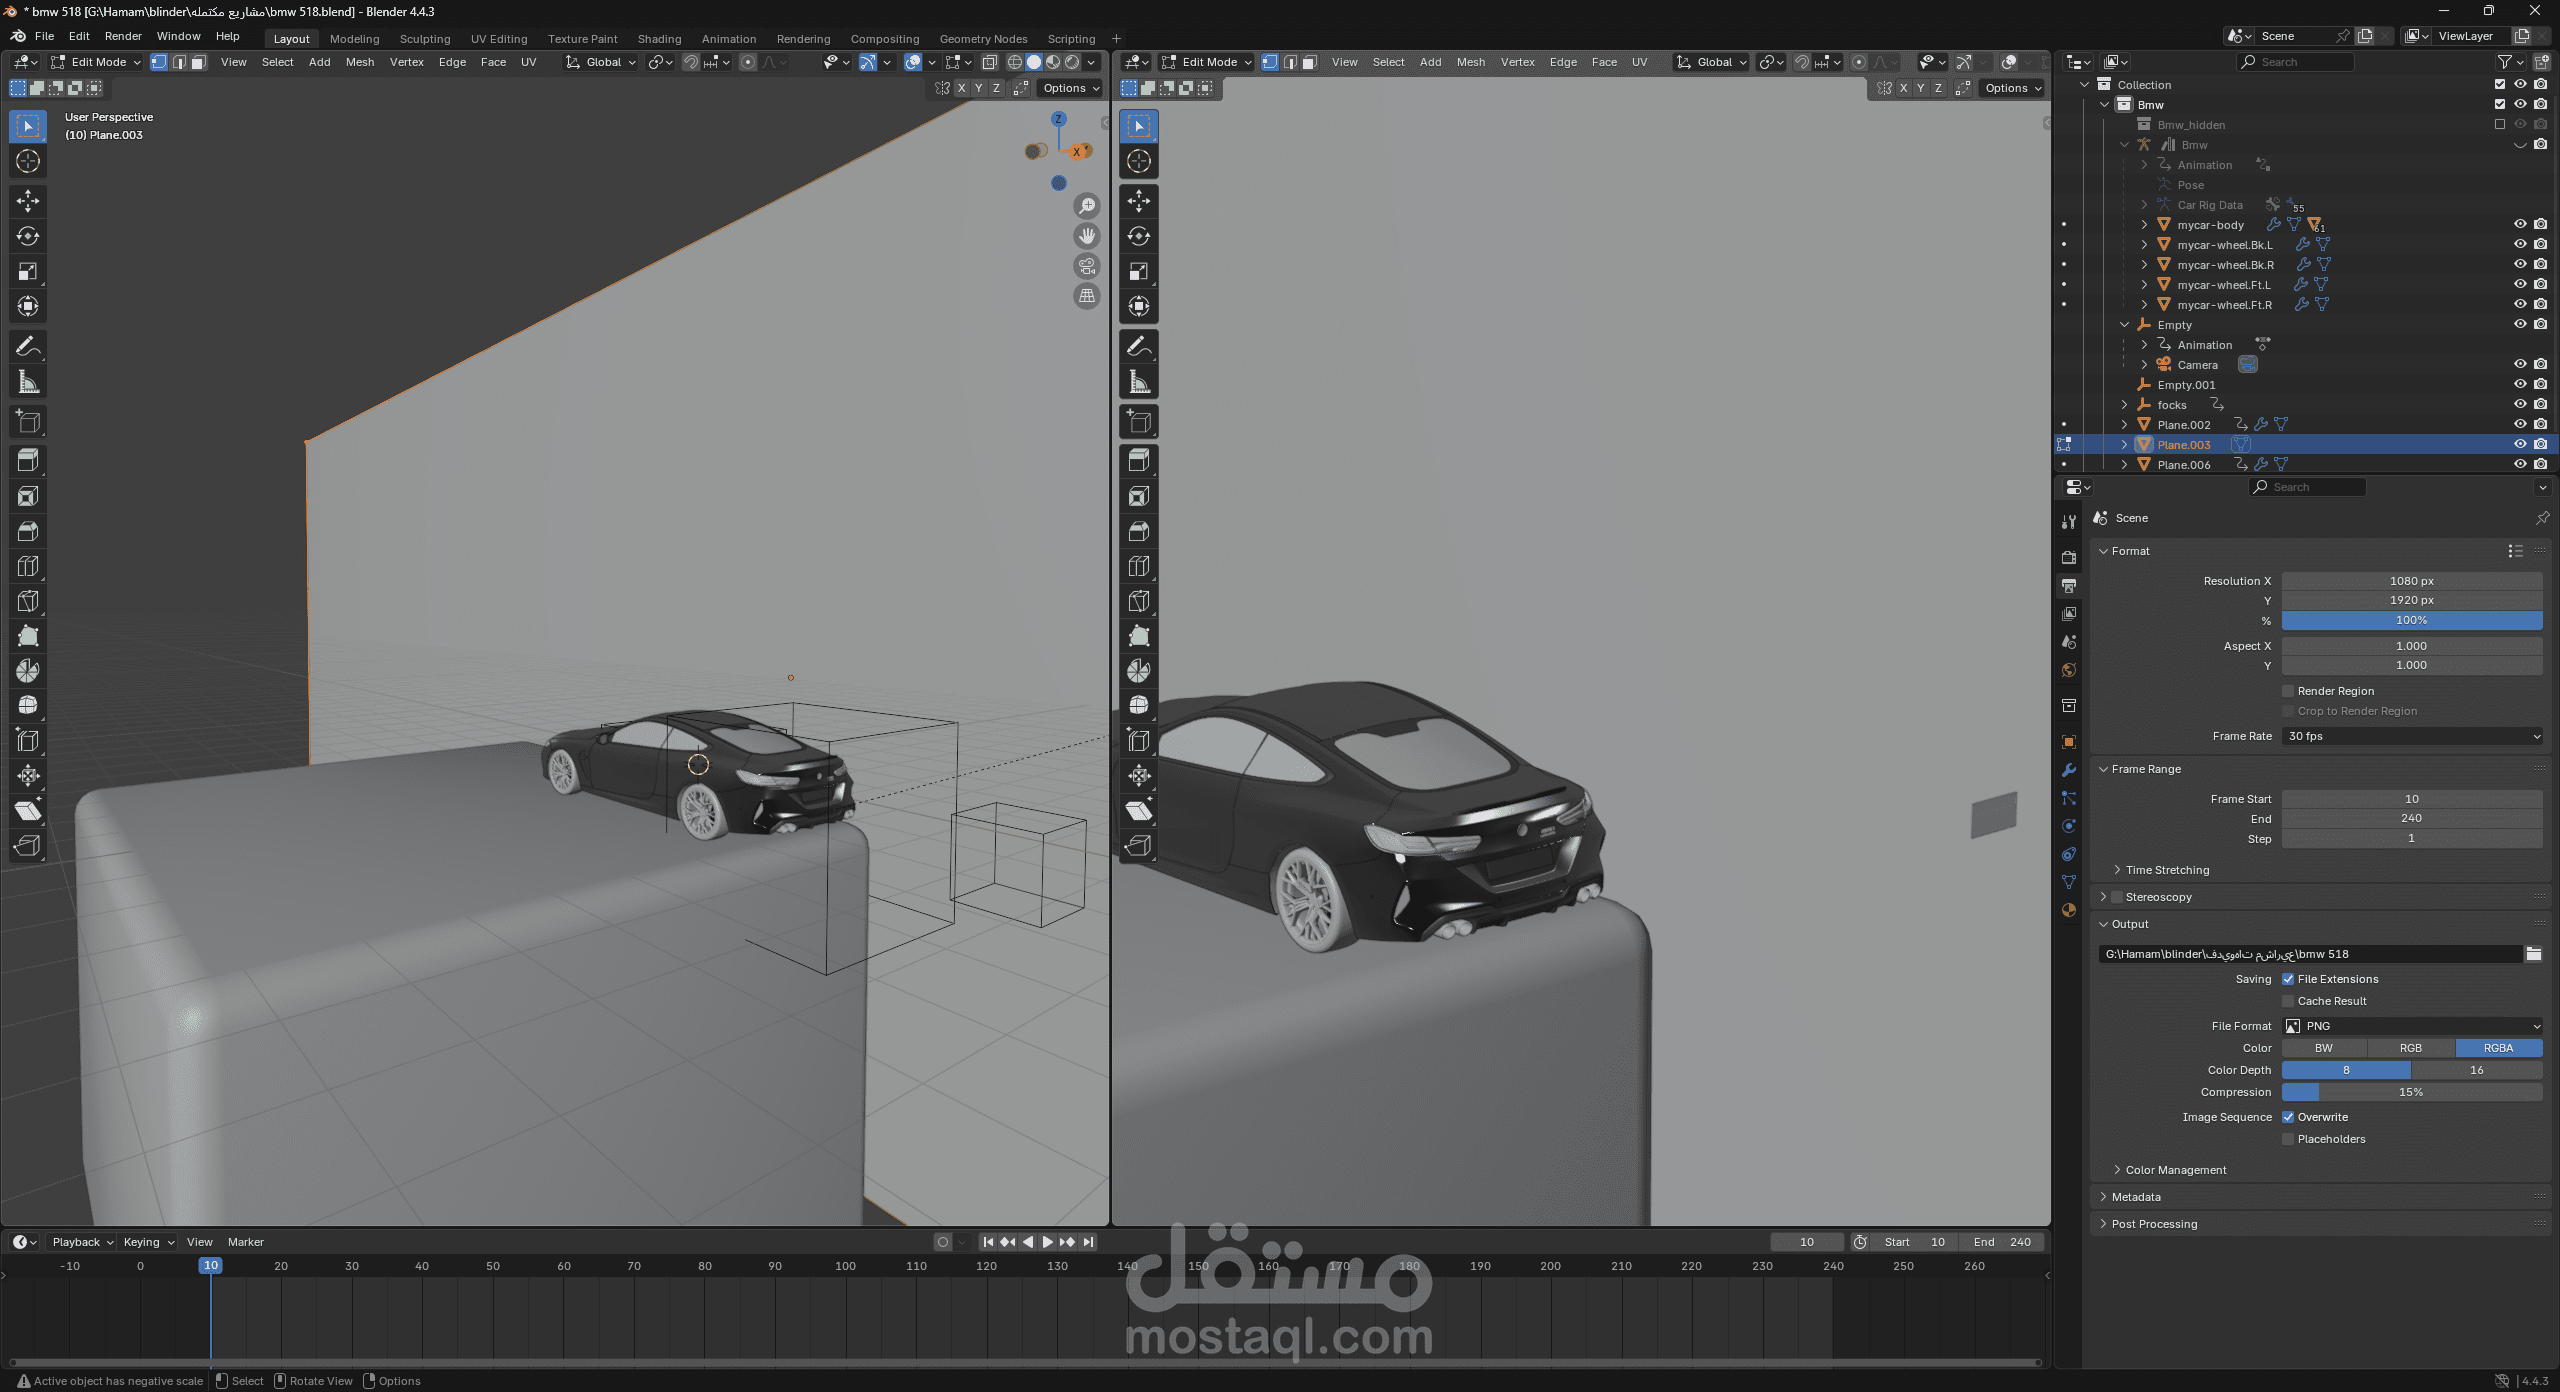Switch to the Modeling workspace tab
This screenshot has width=2560, height=1392.
point(354,39)
